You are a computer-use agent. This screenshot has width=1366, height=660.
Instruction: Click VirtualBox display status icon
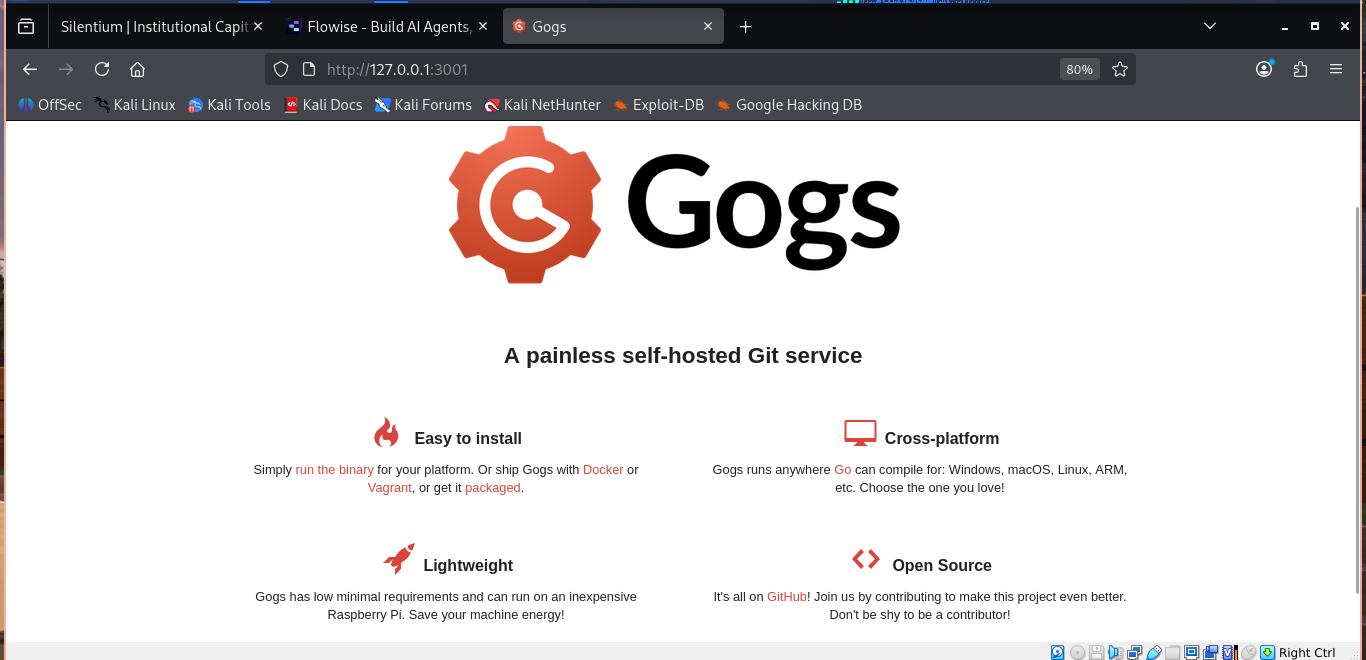(x=1191, y=652)
